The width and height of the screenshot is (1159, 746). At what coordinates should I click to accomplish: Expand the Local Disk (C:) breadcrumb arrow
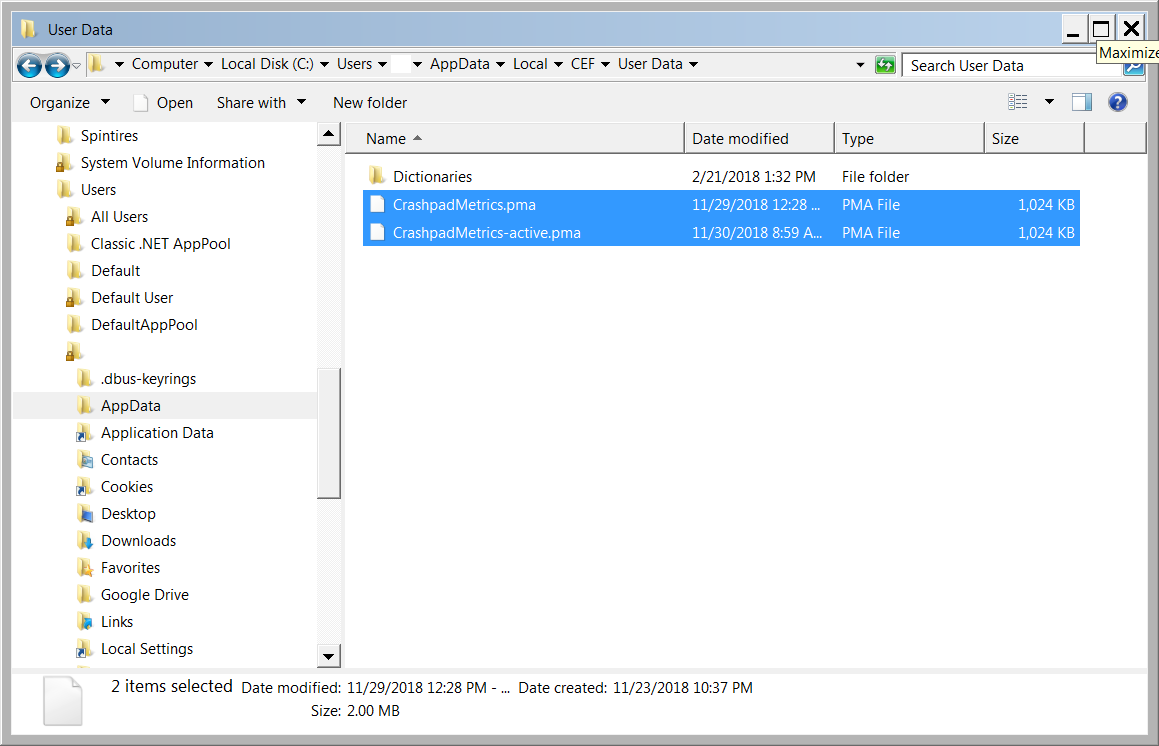pos(324,64)
